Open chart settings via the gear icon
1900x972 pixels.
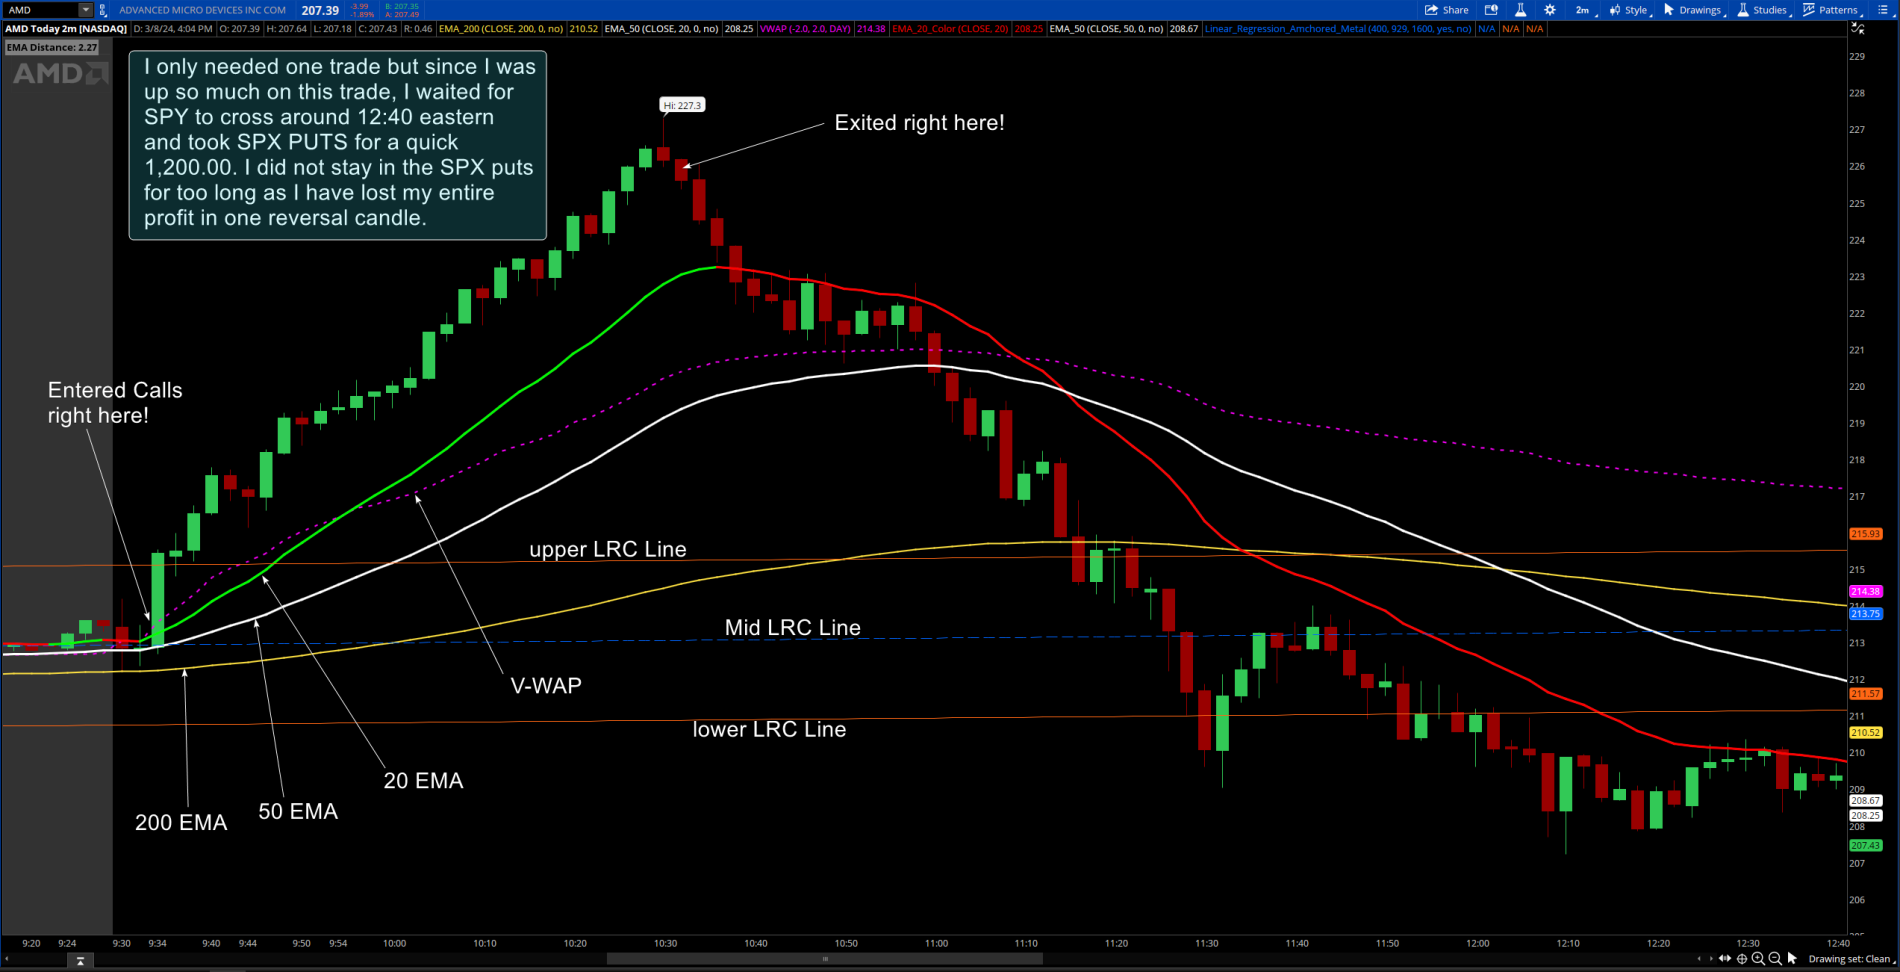pos(1550,10)
